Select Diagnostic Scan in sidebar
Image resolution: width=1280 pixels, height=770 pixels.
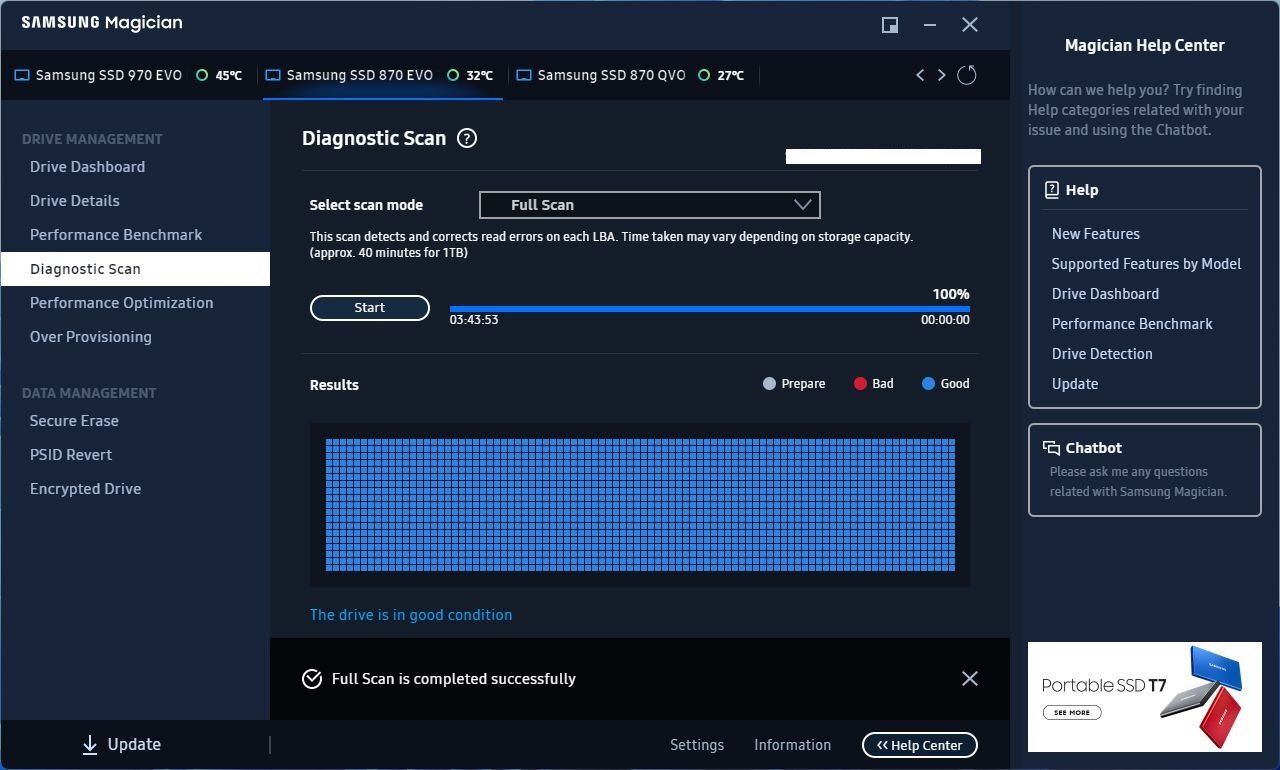click(x=135, y=269)
